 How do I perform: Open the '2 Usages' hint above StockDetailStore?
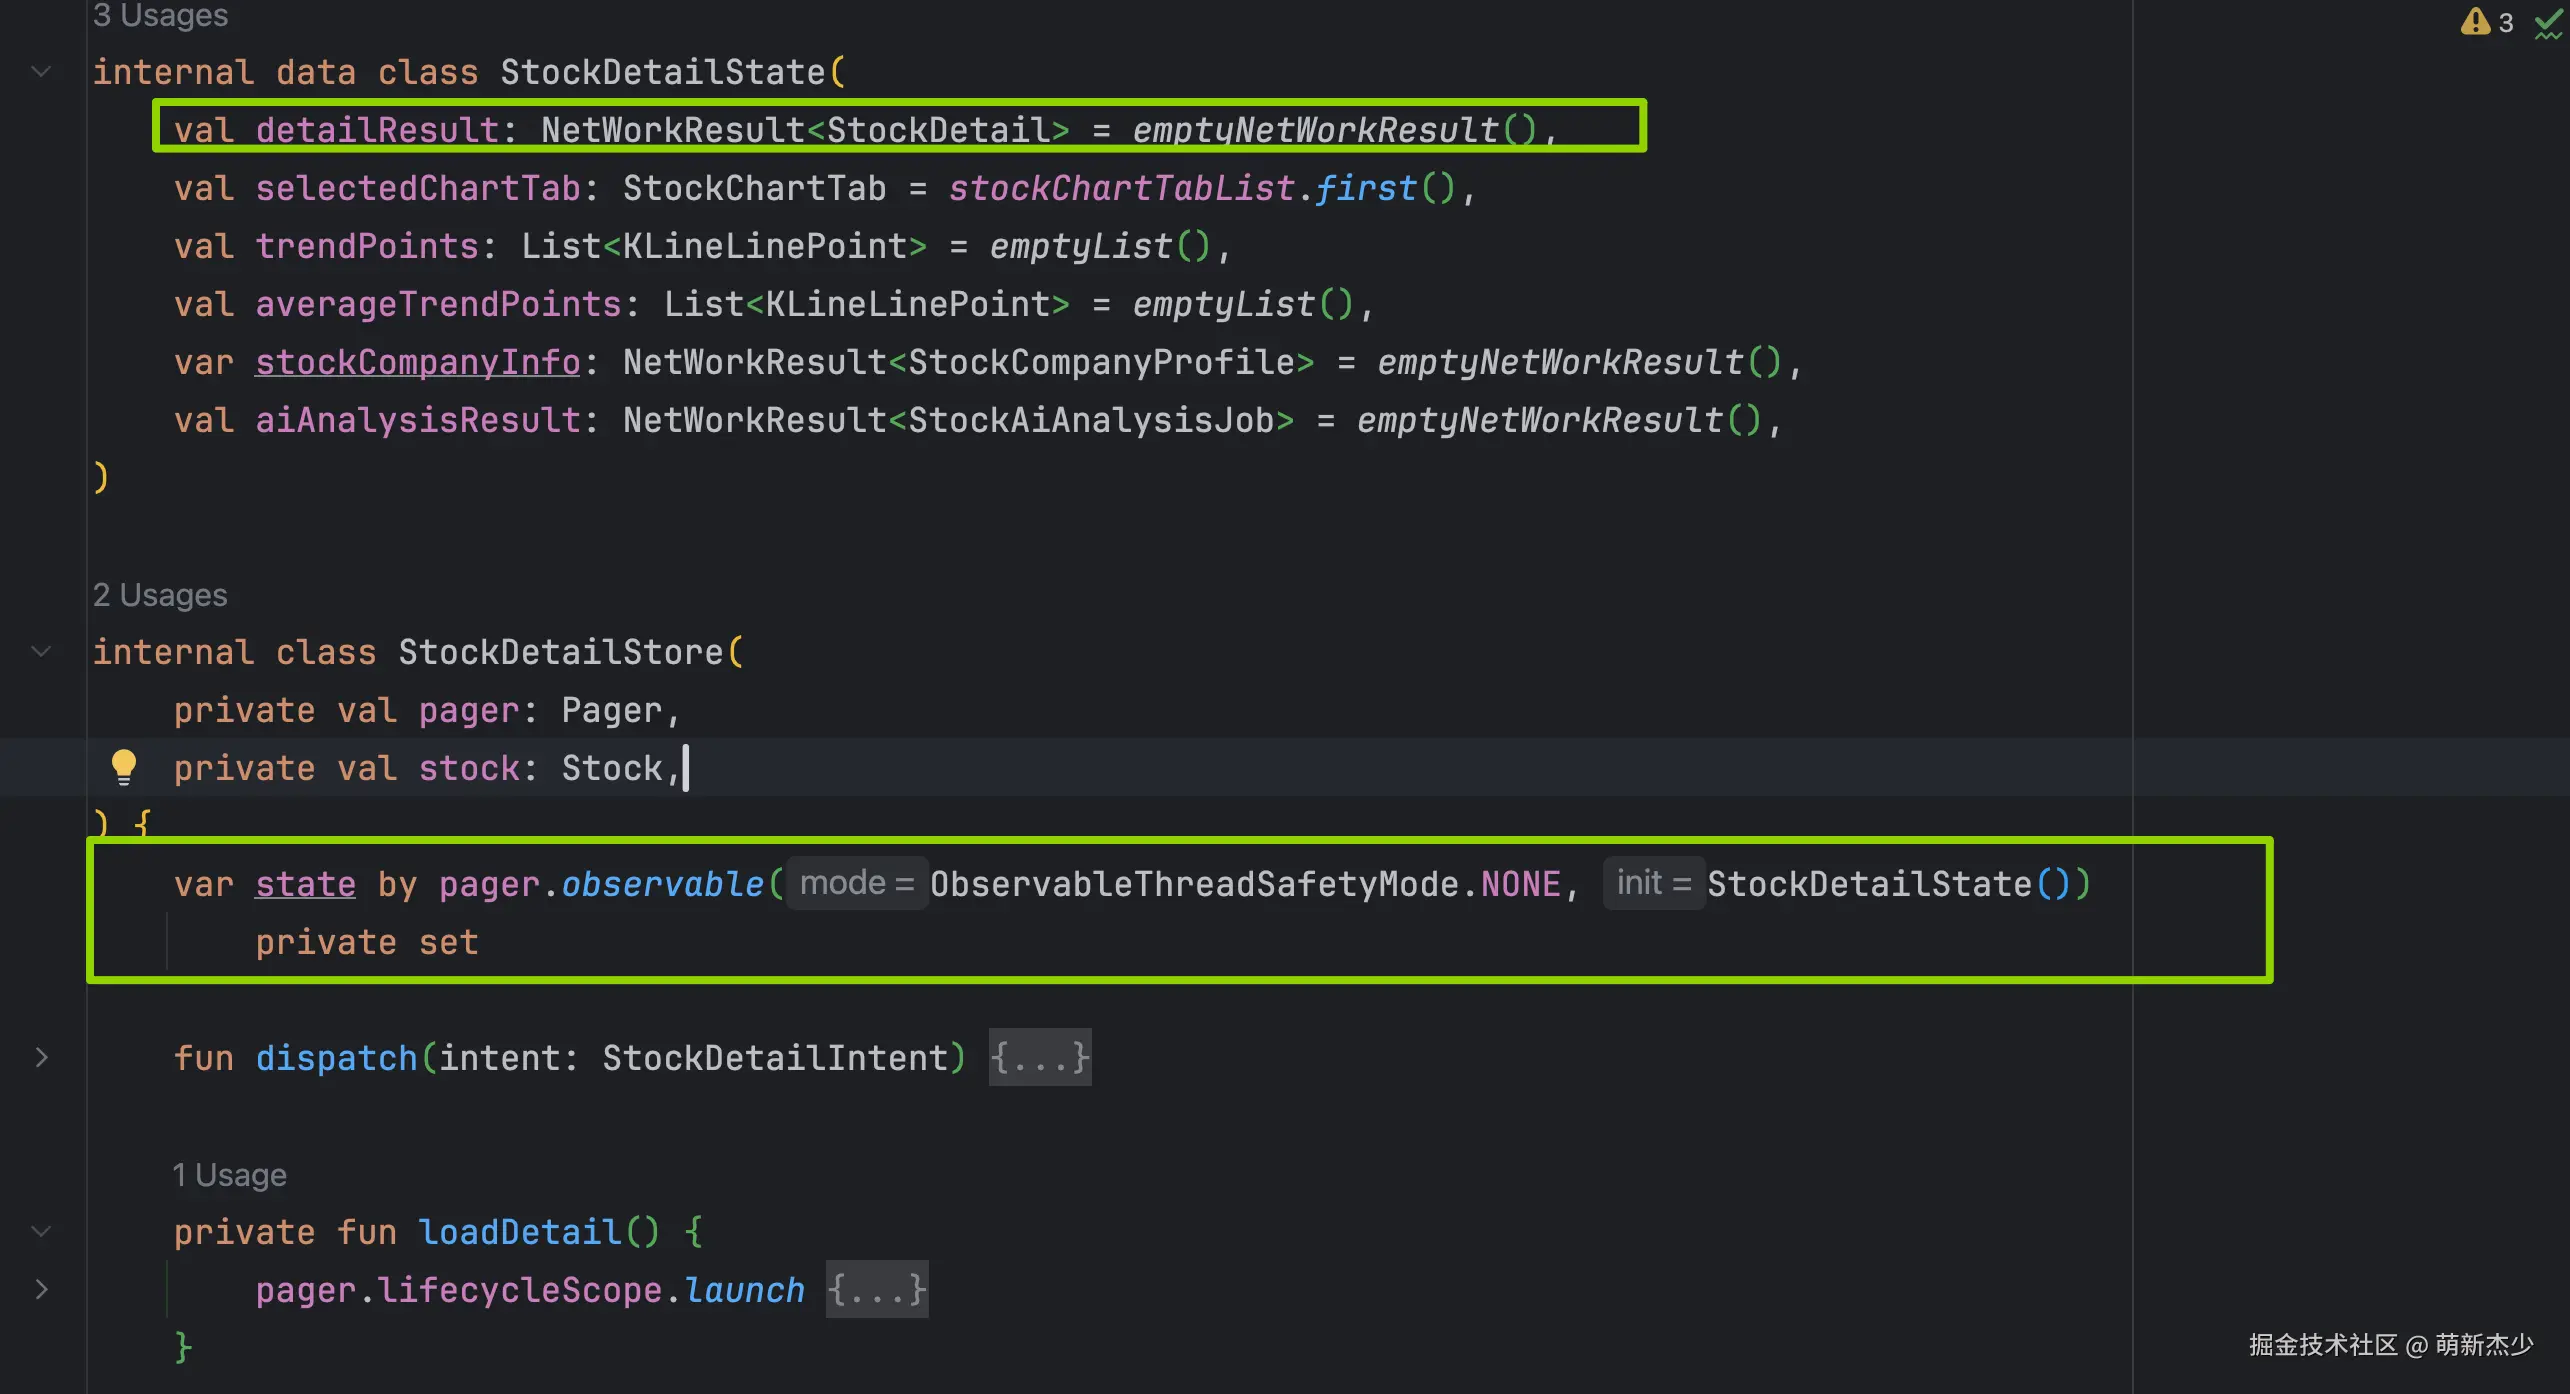click(160, 595)
